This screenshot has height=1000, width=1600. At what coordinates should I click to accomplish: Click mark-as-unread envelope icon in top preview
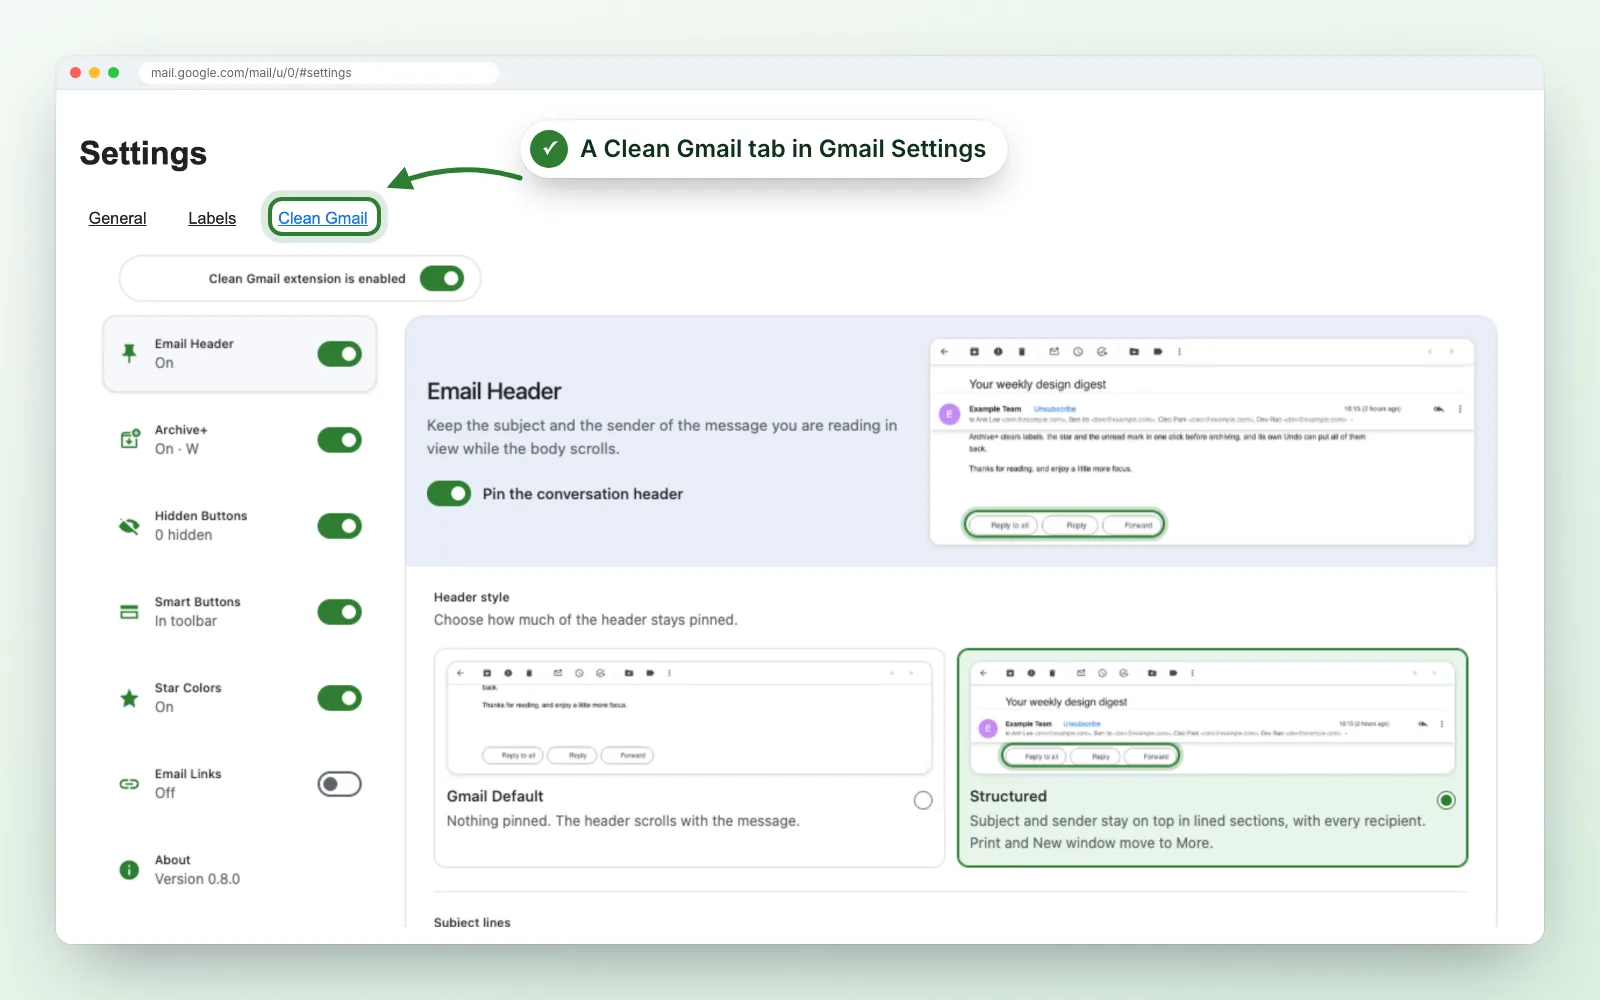(x=1054, y=352)
